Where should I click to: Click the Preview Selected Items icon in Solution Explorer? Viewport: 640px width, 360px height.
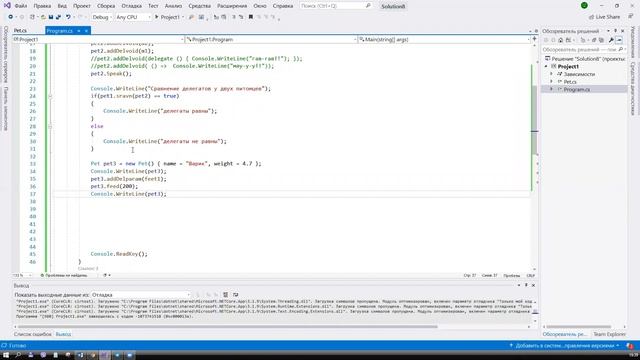pos(619,40)
